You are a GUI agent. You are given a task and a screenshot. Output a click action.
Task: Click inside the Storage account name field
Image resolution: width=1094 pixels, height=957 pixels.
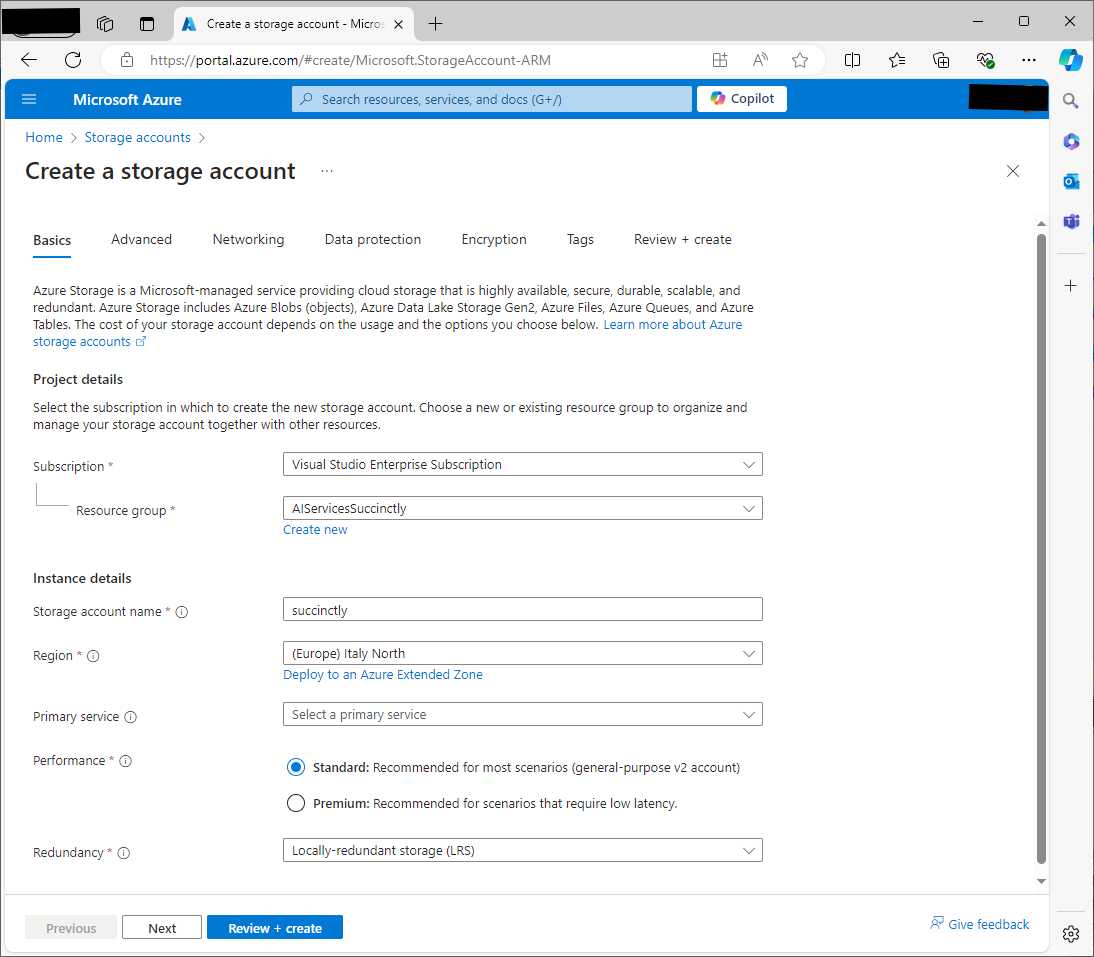(x=520, y=609)
